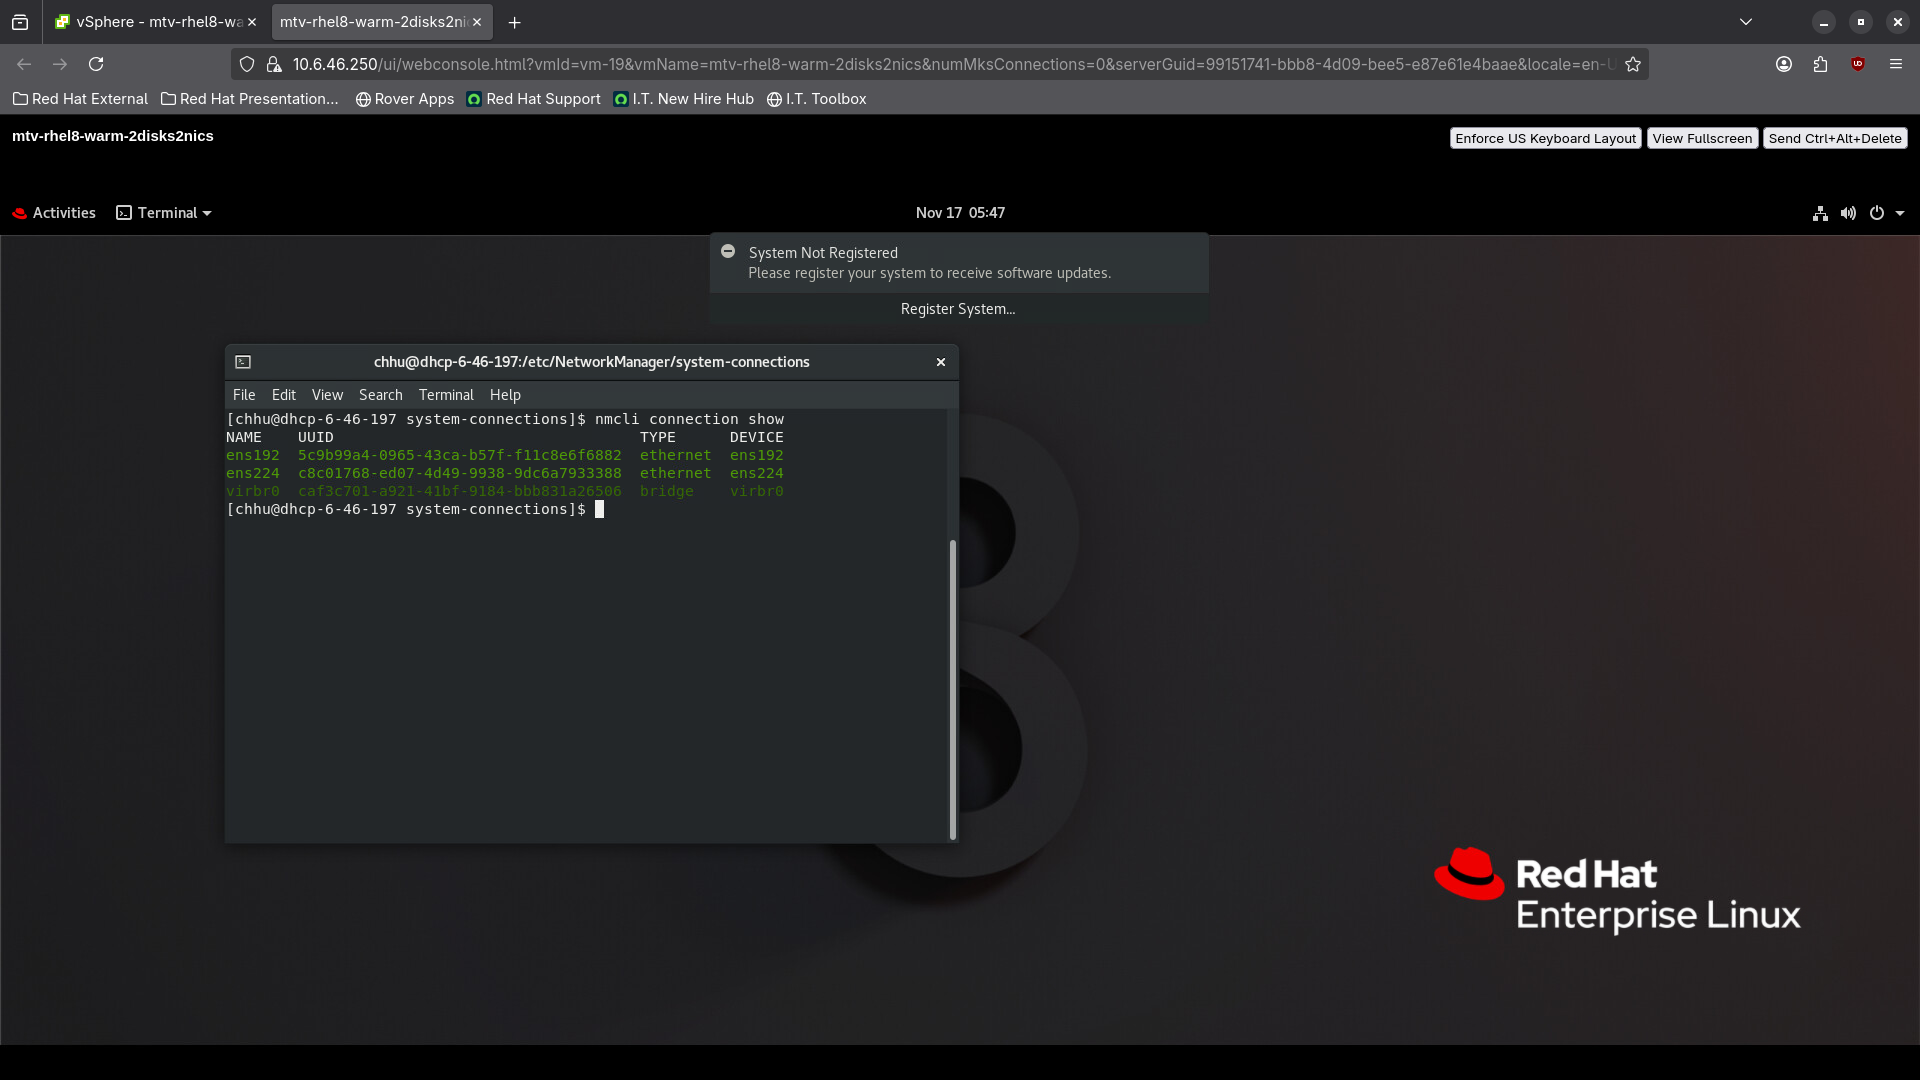The height and width of the screenshot is (1080, 1920).
Task: Click the terminal vertical scrollbar
Action: [x=952, y=690]
